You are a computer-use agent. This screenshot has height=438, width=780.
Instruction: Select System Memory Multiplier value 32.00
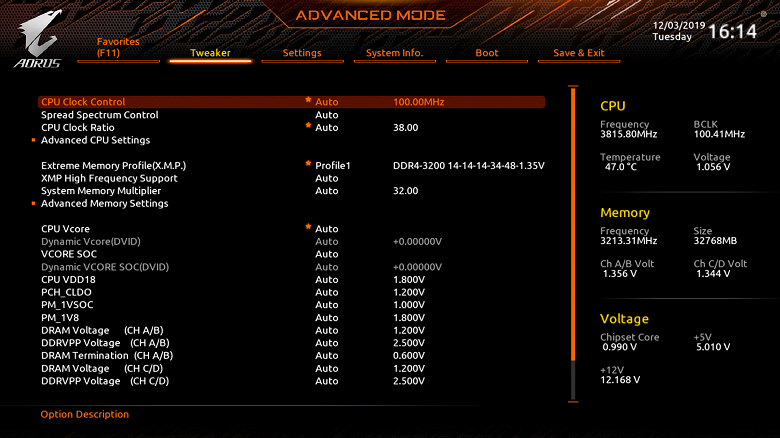(x=405, y=191)
